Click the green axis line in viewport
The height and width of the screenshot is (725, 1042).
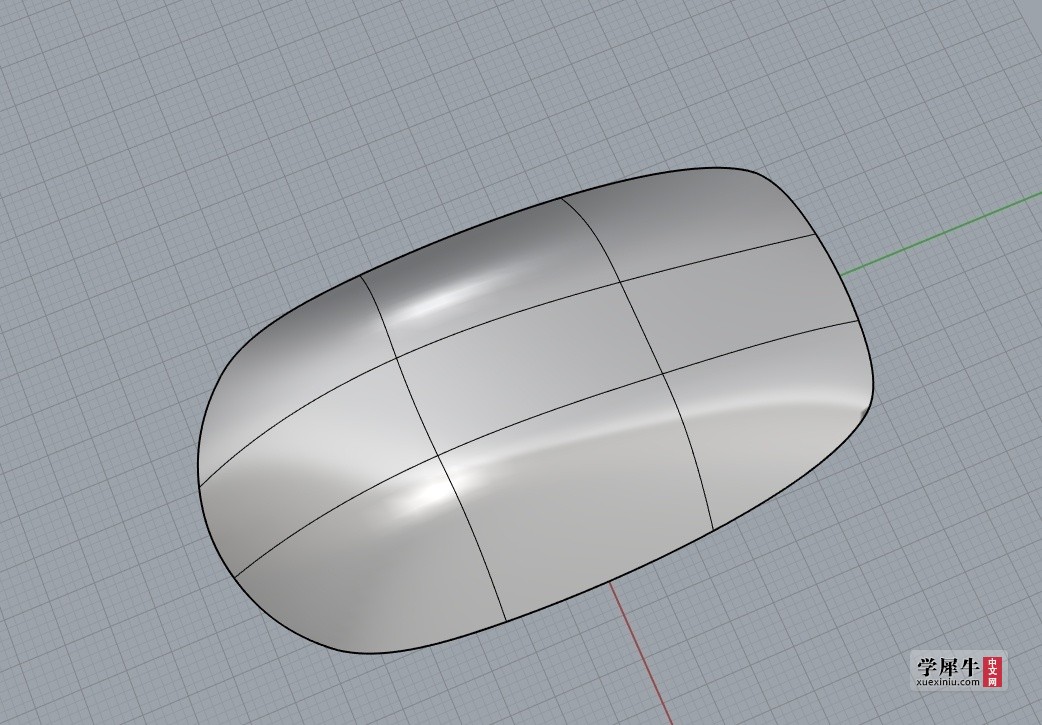click(941, 233)
